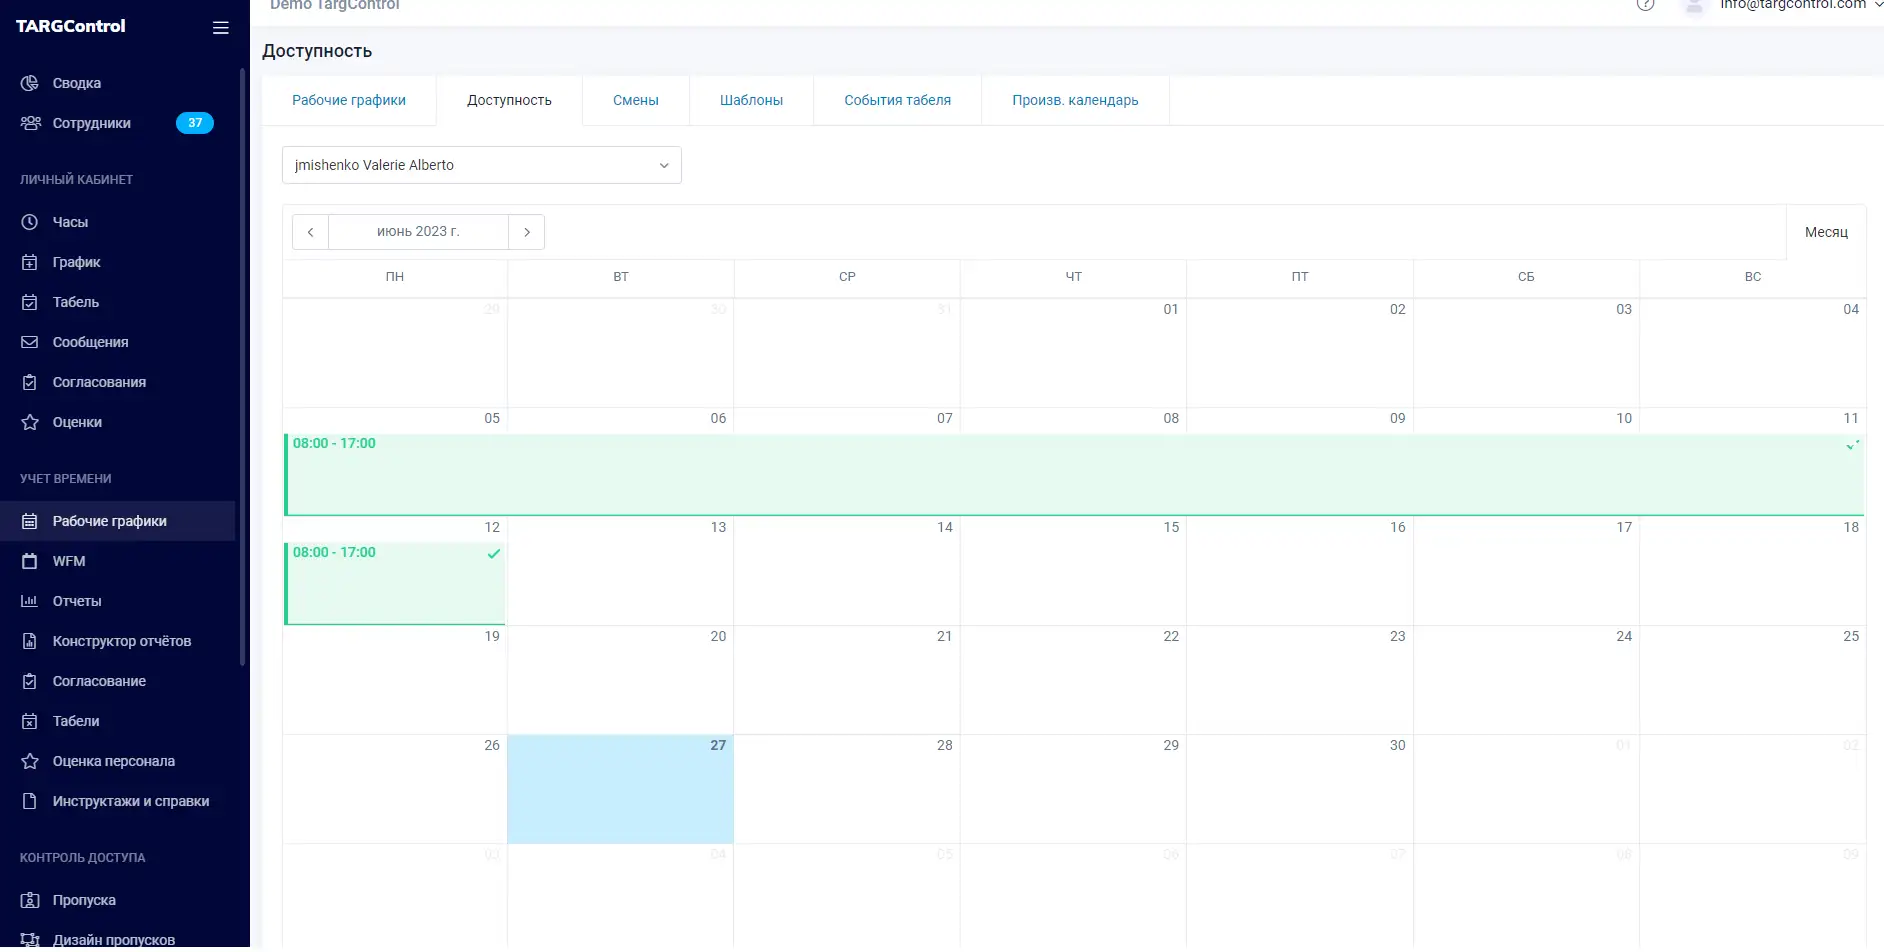Viewport: 1884px width, 952px height.
Task: Open the employee selector jmishenko Valerie Alberto
Action: pos(482,165)
